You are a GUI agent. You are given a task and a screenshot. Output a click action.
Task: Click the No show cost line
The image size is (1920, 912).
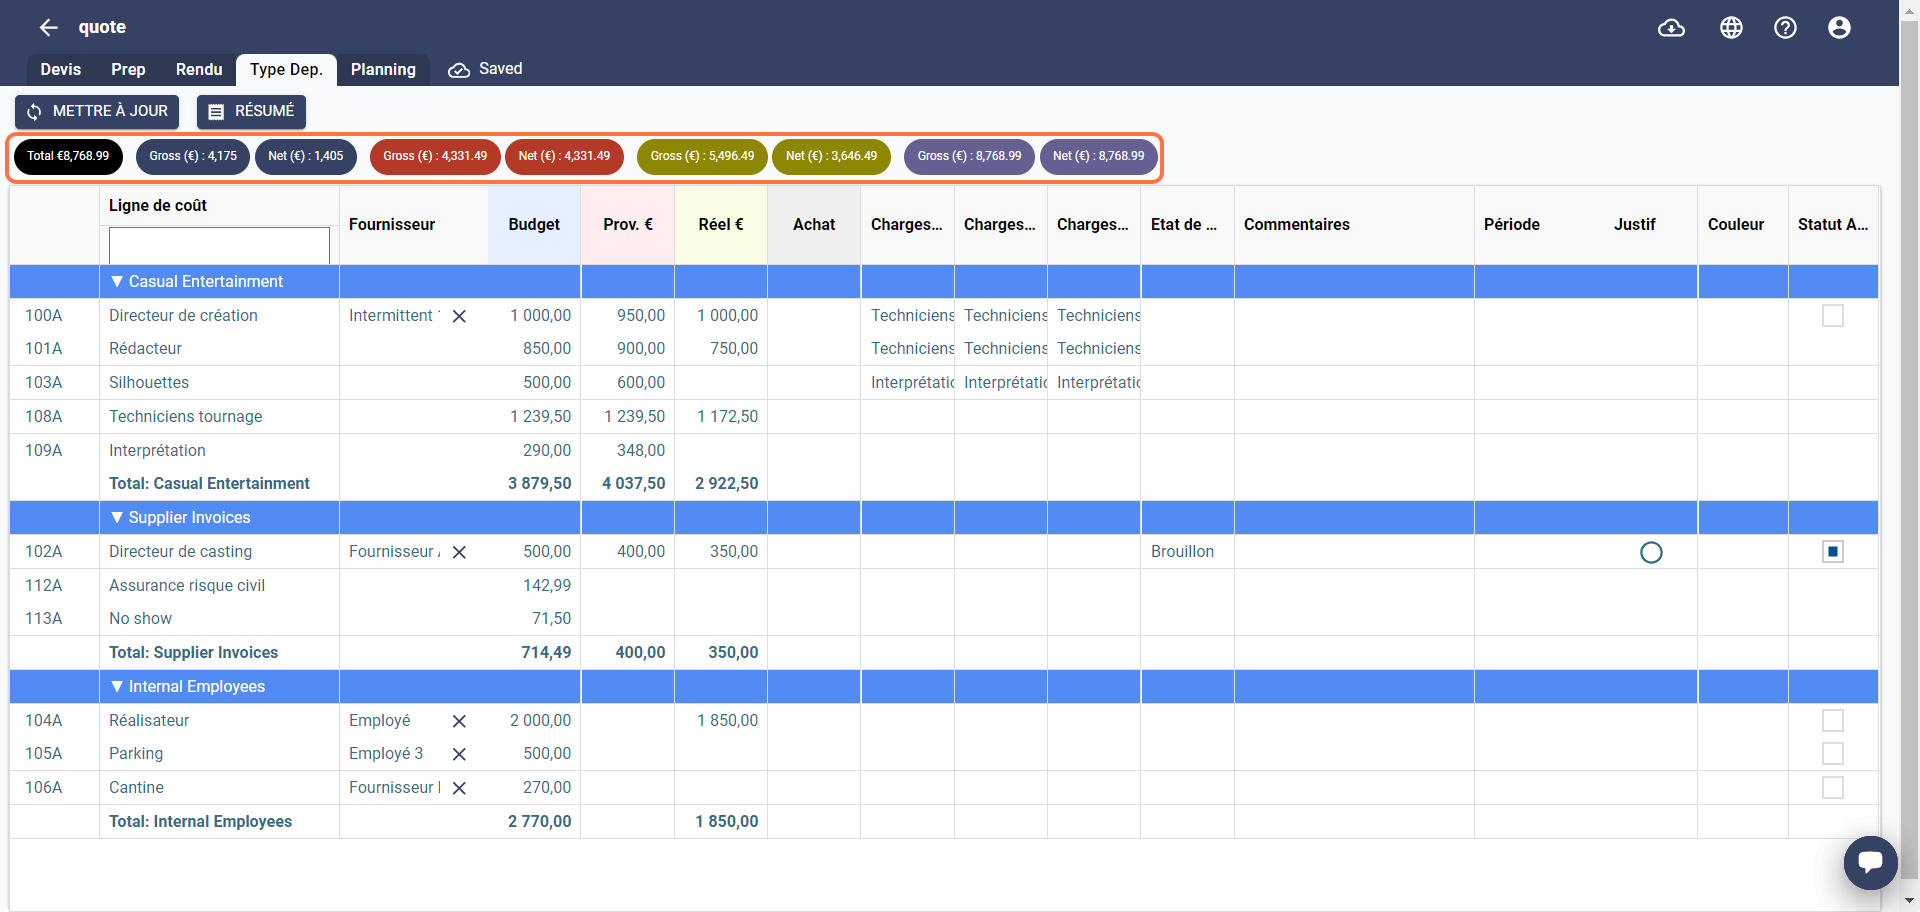click(140, 619)
